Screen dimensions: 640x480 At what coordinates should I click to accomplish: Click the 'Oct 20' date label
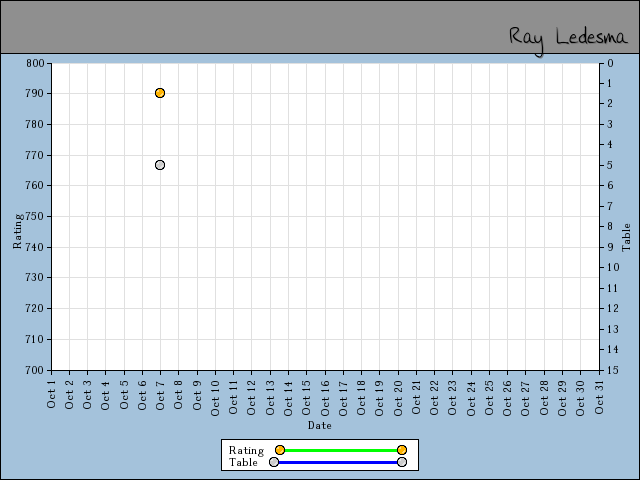[x=398, y=398]
